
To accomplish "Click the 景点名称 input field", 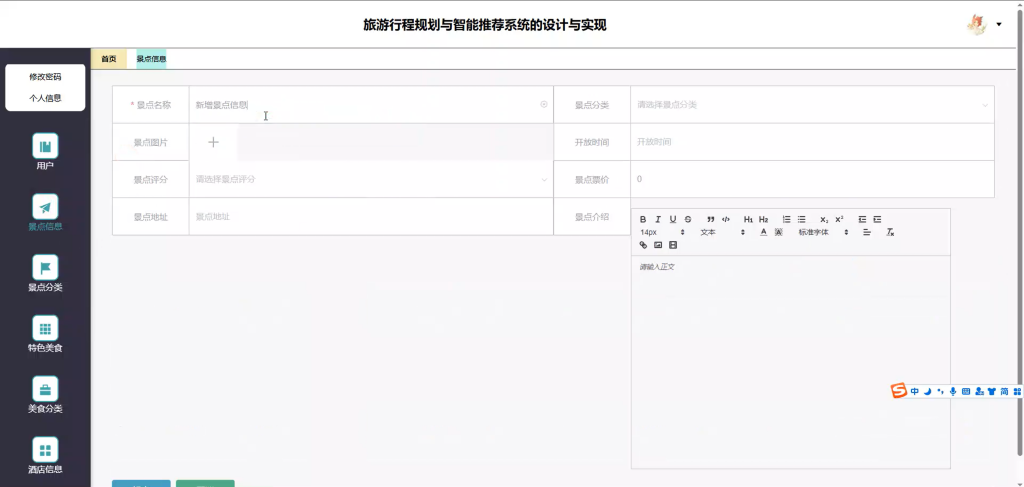I will 371,104.
